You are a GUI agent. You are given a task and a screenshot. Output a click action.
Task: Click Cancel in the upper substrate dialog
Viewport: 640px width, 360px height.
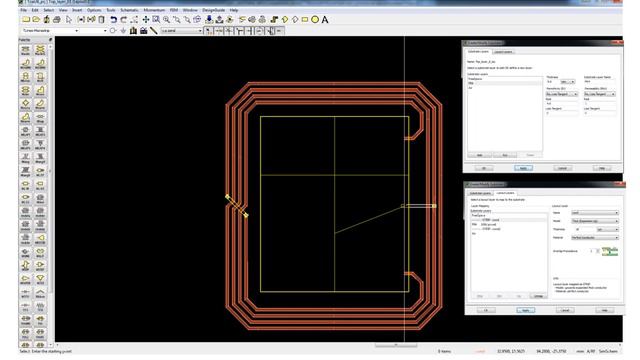coord(562,168)
